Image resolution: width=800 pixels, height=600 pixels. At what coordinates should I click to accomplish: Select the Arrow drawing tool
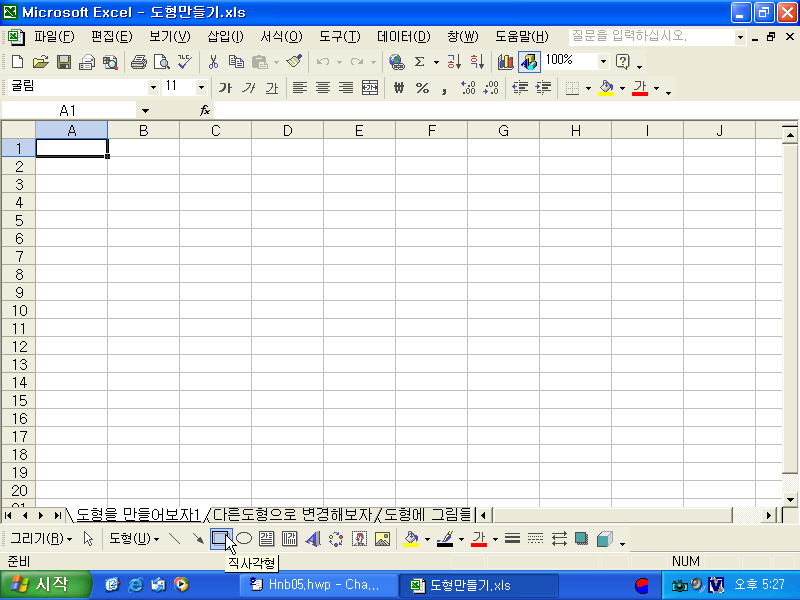(x=197, y=539)
